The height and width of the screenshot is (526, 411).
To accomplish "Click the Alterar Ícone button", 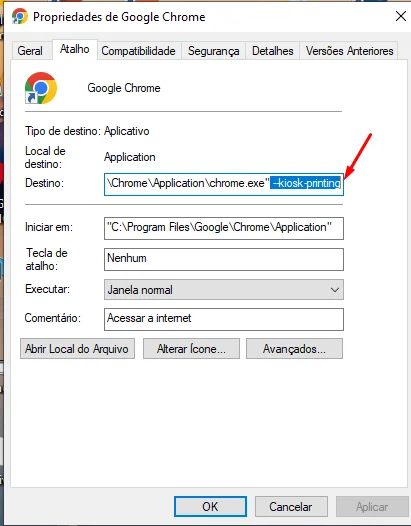I will tap(191, 349).
